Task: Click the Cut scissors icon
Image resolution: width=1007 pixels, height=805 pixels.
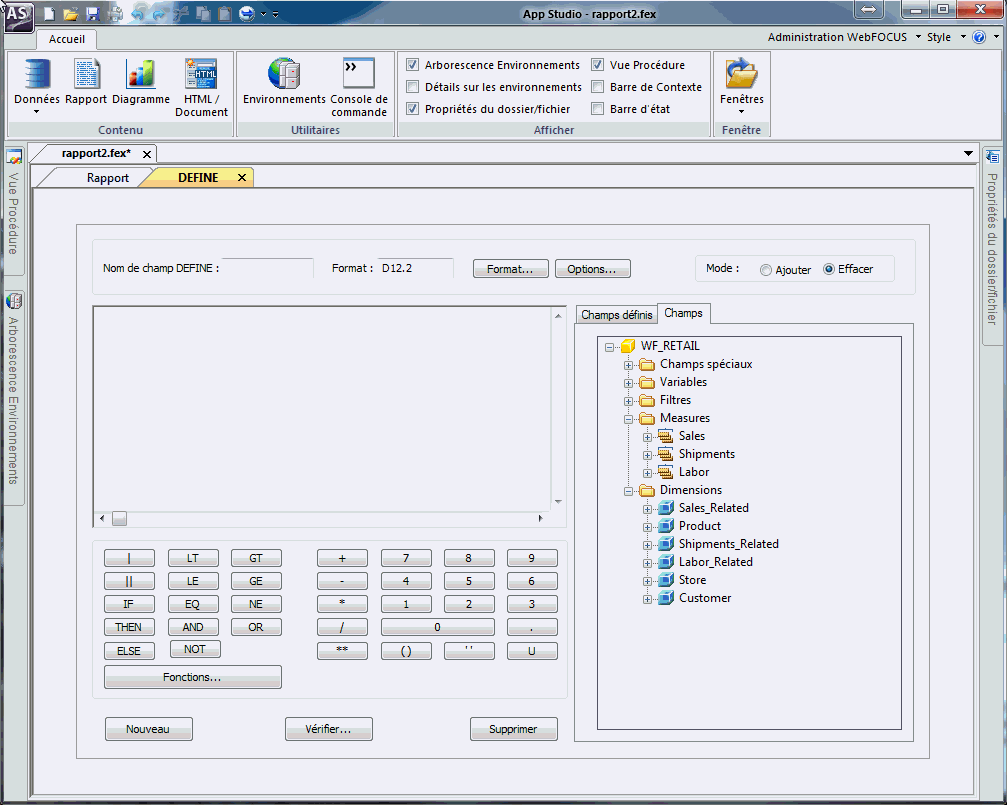Action: [x=181, y=13]
